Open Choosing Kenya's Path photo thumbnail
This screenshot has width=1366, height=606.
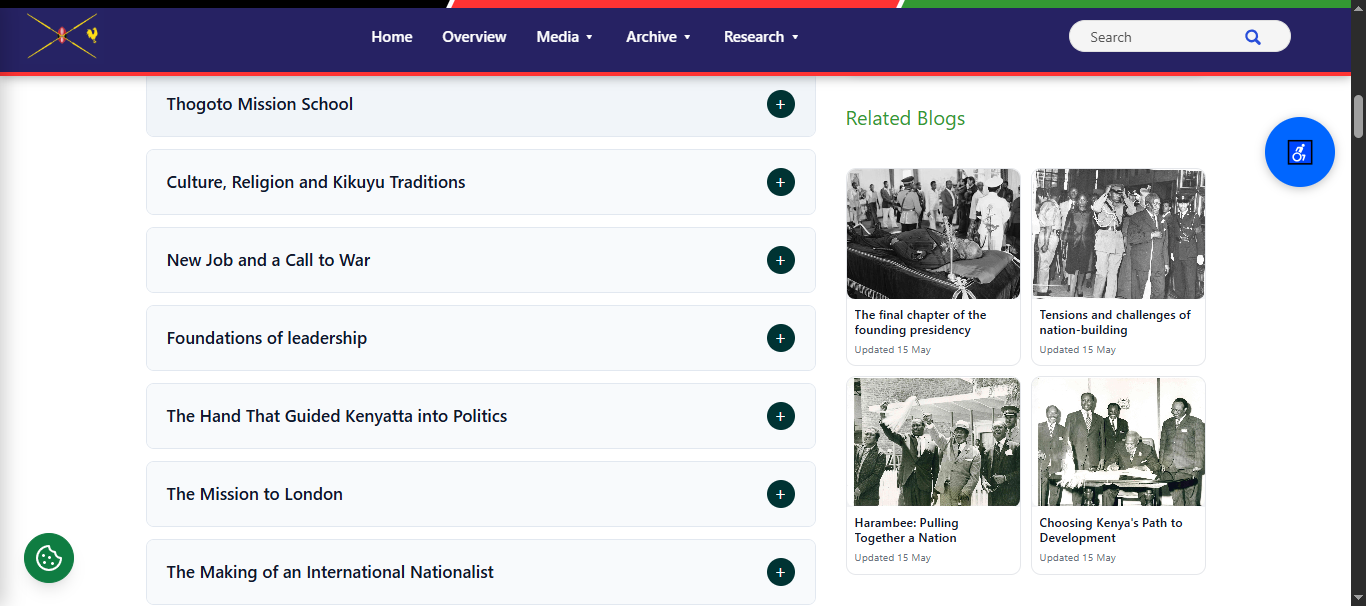pyautogui.click(x=1118, y=442)
